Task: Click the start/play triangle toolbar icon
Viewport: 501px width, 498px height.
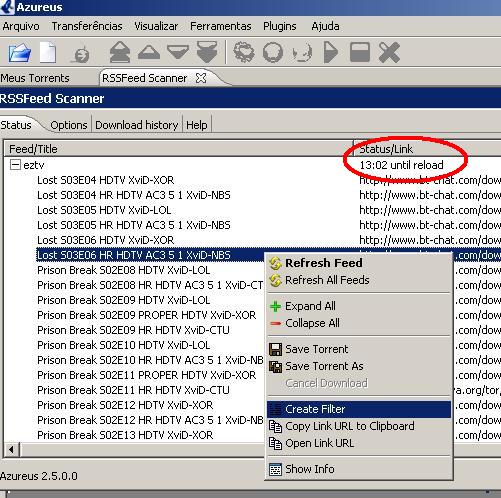Action: [331, 52]
